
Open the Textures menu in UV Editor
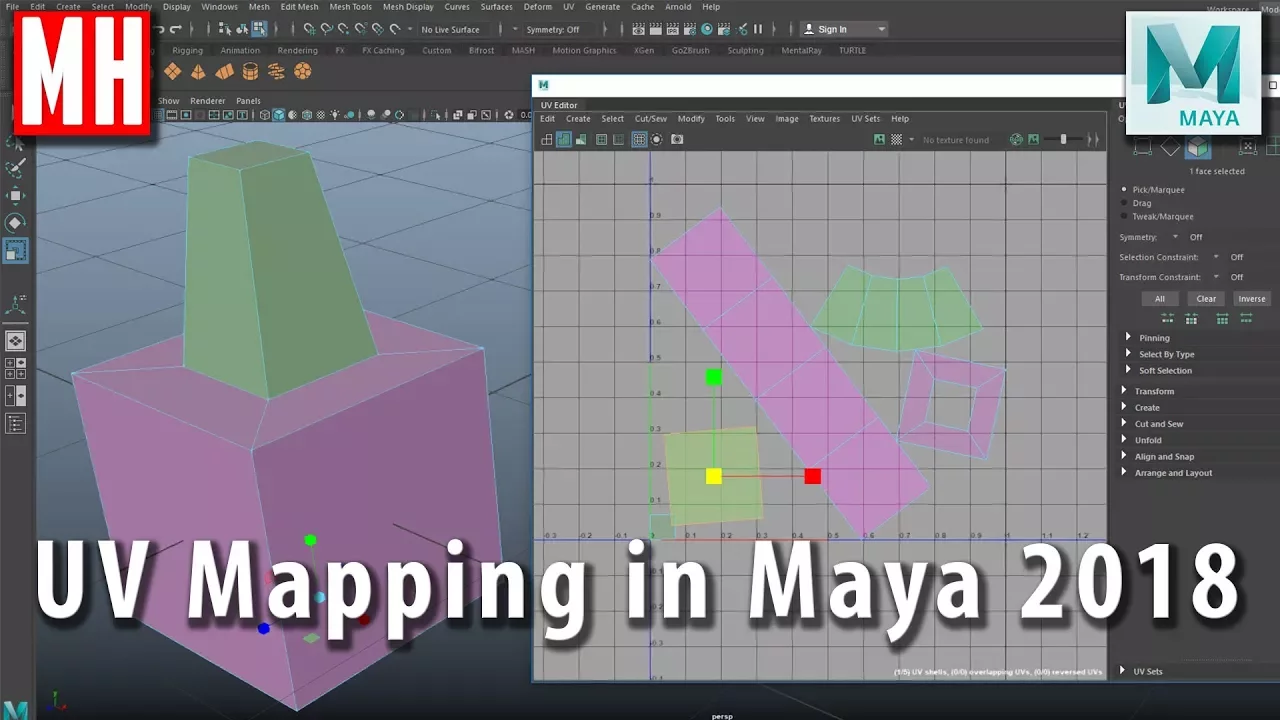coord(824,119)
